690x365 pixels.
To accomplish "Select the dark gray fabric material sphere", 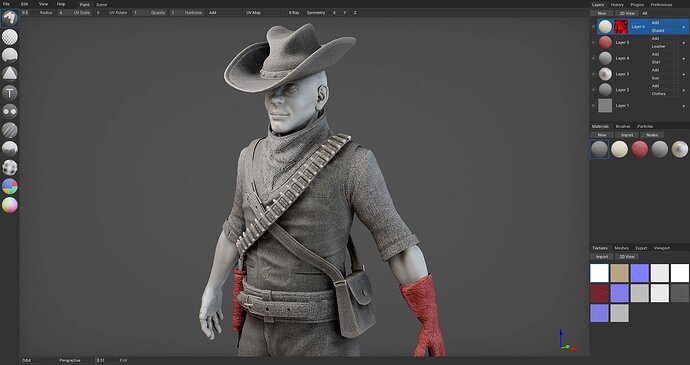I will [x=599, y=149].
